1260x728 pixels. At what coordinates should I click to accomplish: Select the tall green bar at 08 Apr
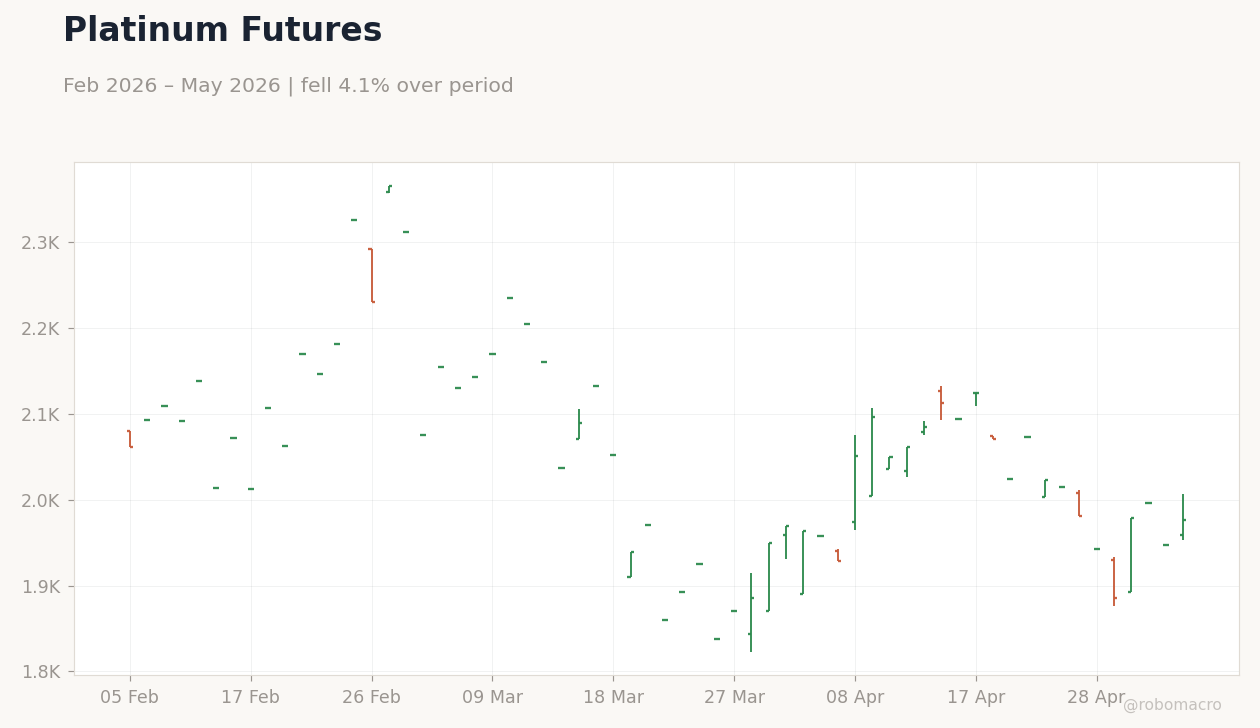(855, 482)
